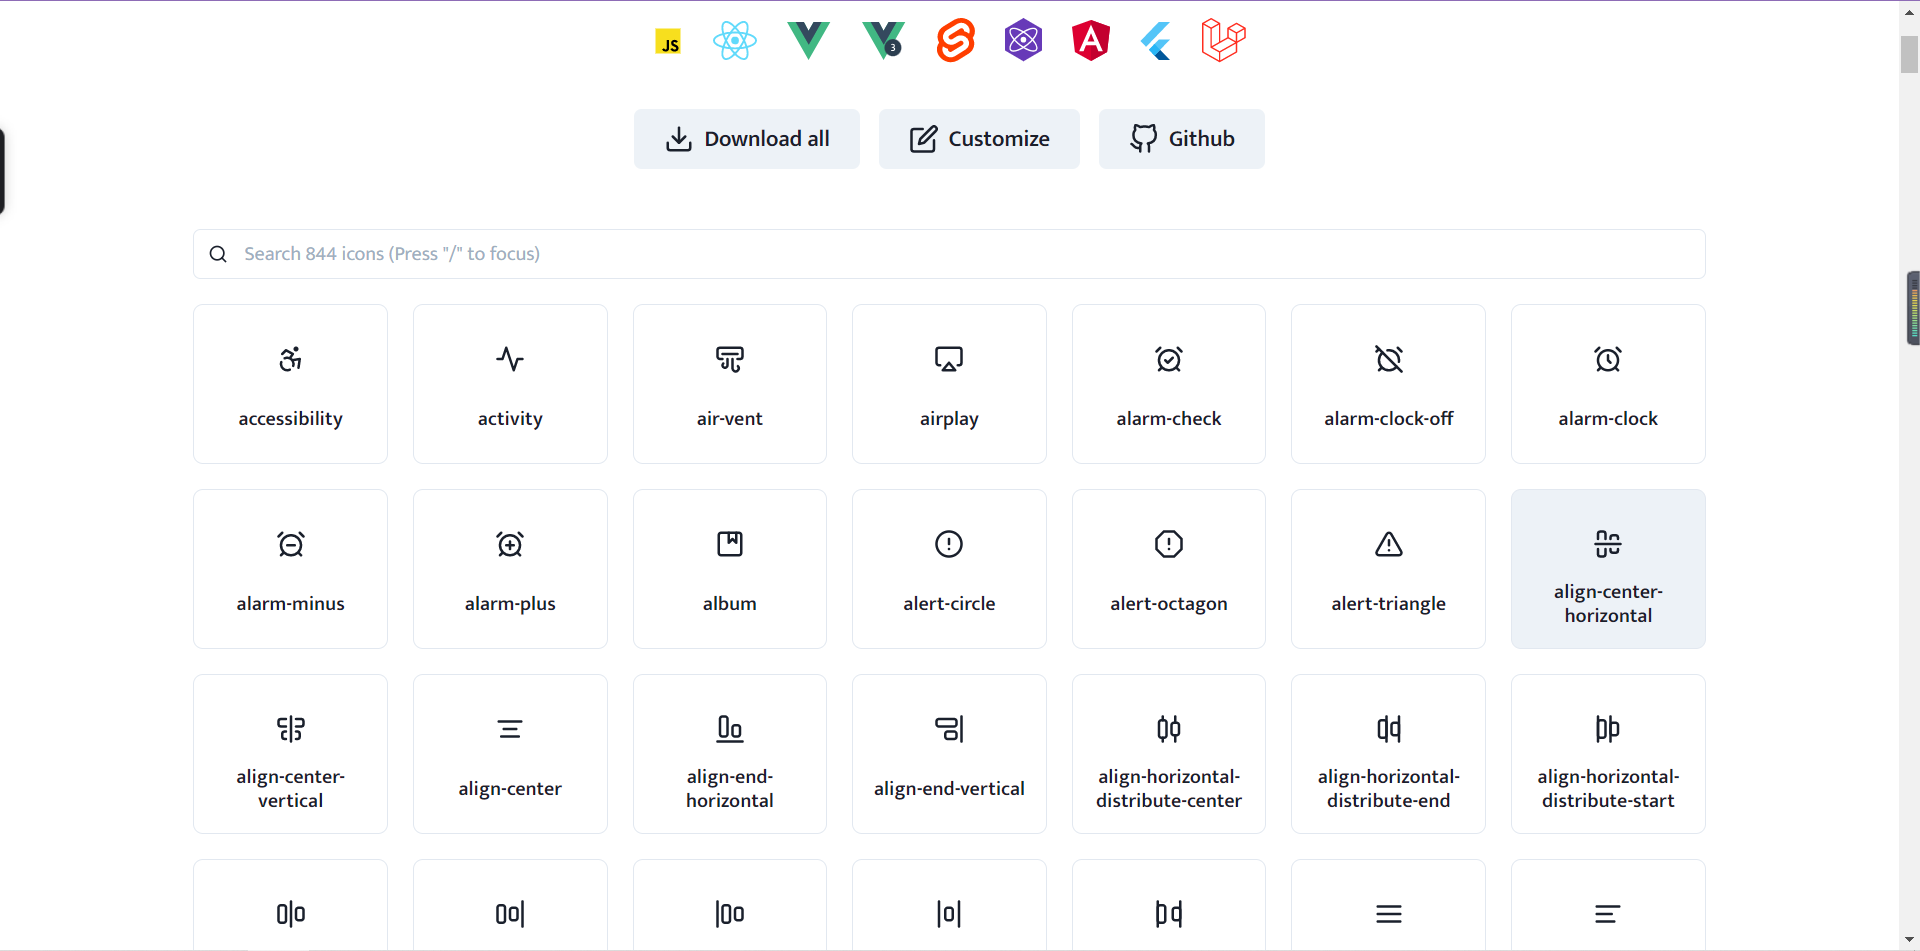This screenshot has height=951, width=1920.
Task: Open the Flutter framework logo
Action: [x=1156, y=41]
